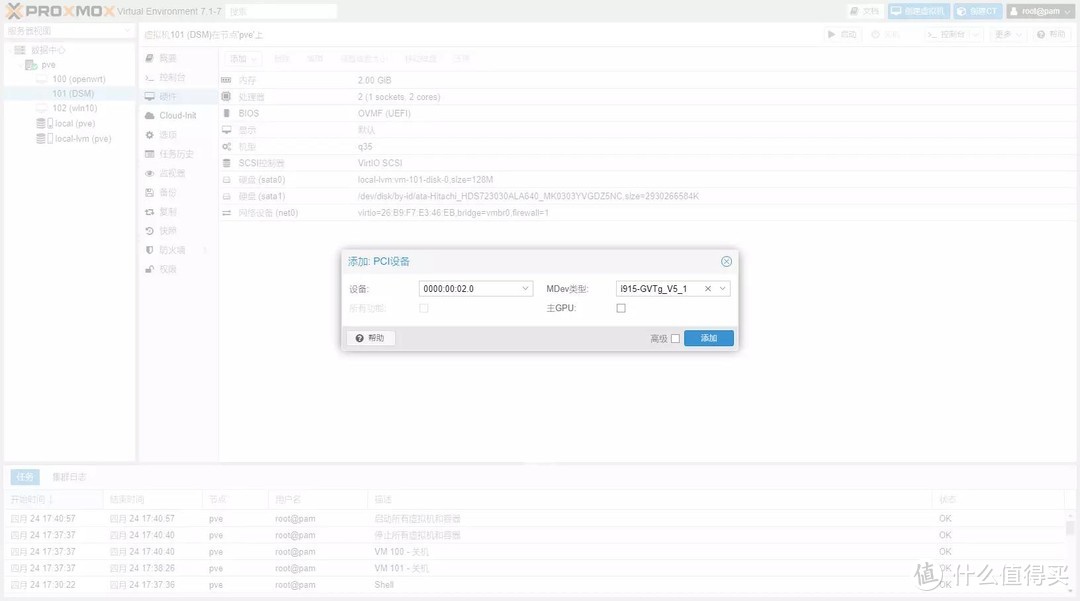The width and height of the screenshot is (1080, 601).
Task: Select the 网络设备 (net0) row
Action: click(647, 213)
